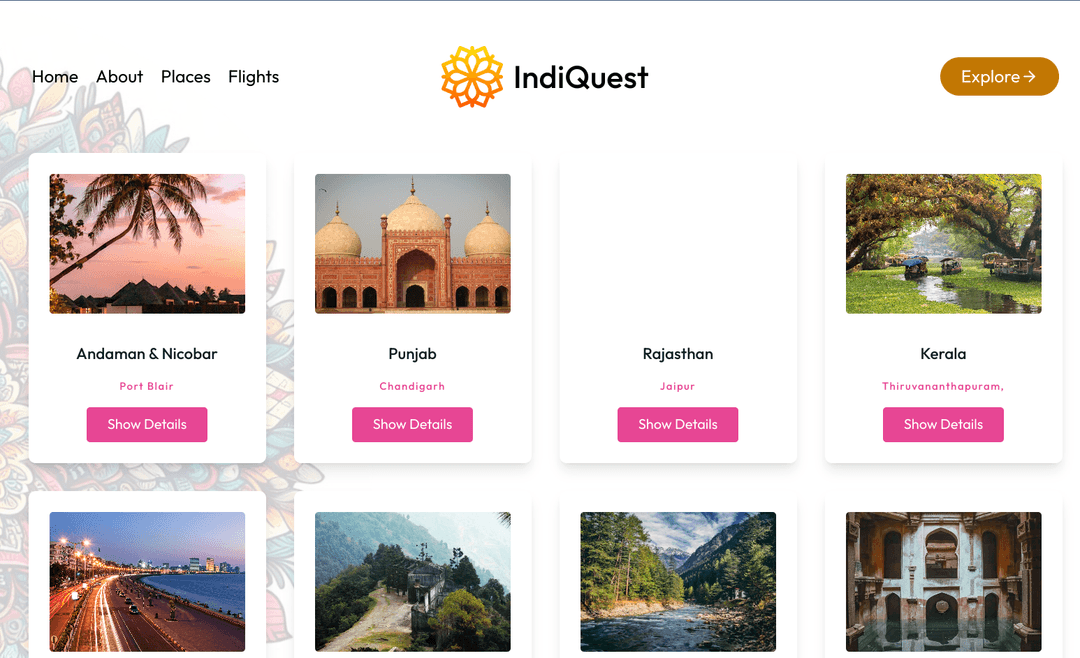Select the misty hillside house image
Image resolution: width=1080 pixels, height=658 pixels.
click(x=412, y=582)
